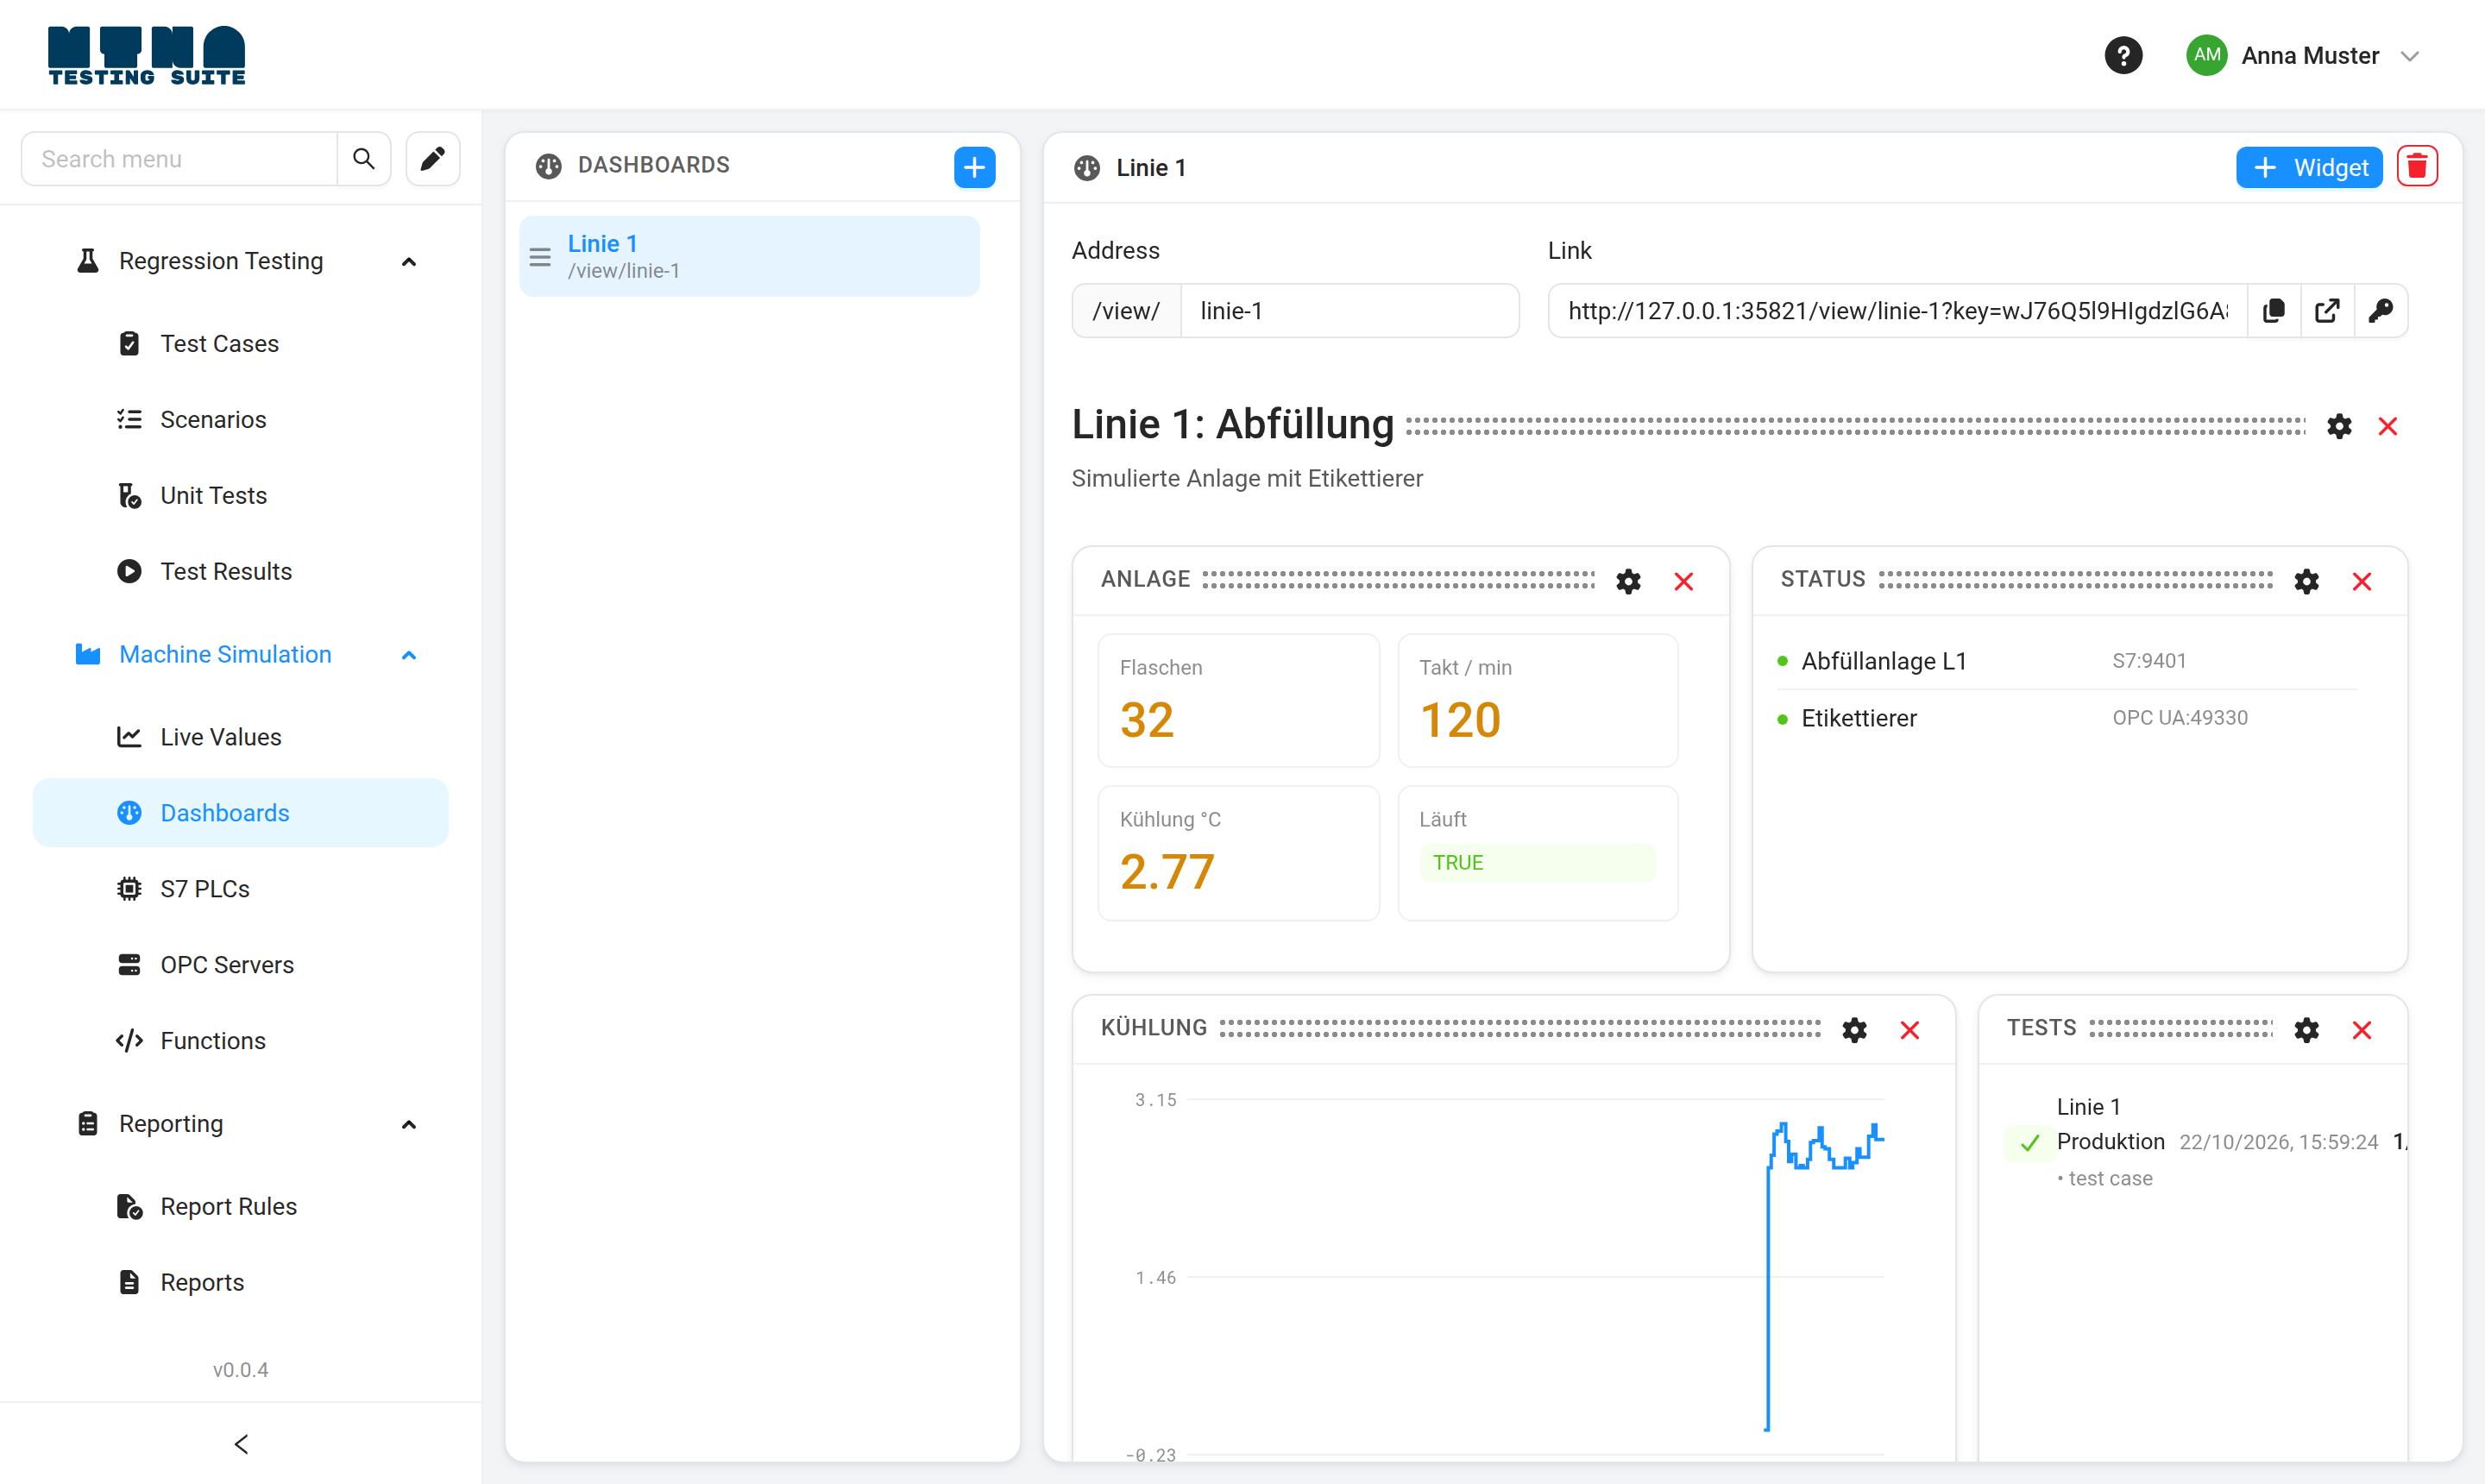Screen dimensions: 2485x1484
Task: Open ANLAGE widget settings gear
Action: point(1628,581)
